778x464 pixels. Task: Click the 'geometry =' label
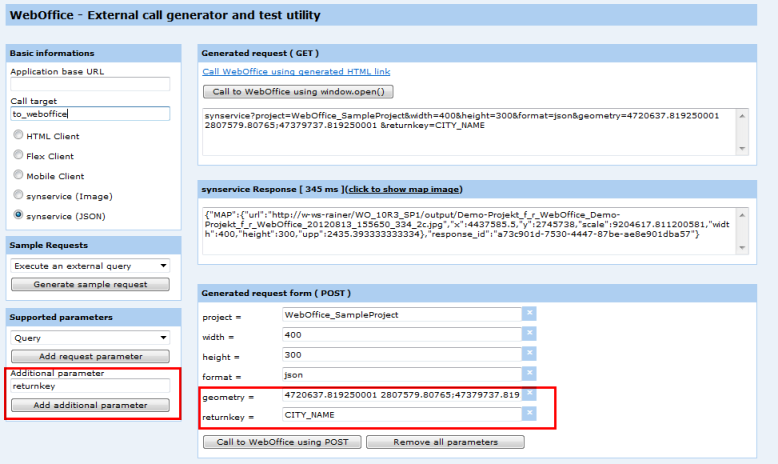tap(228, 397)
